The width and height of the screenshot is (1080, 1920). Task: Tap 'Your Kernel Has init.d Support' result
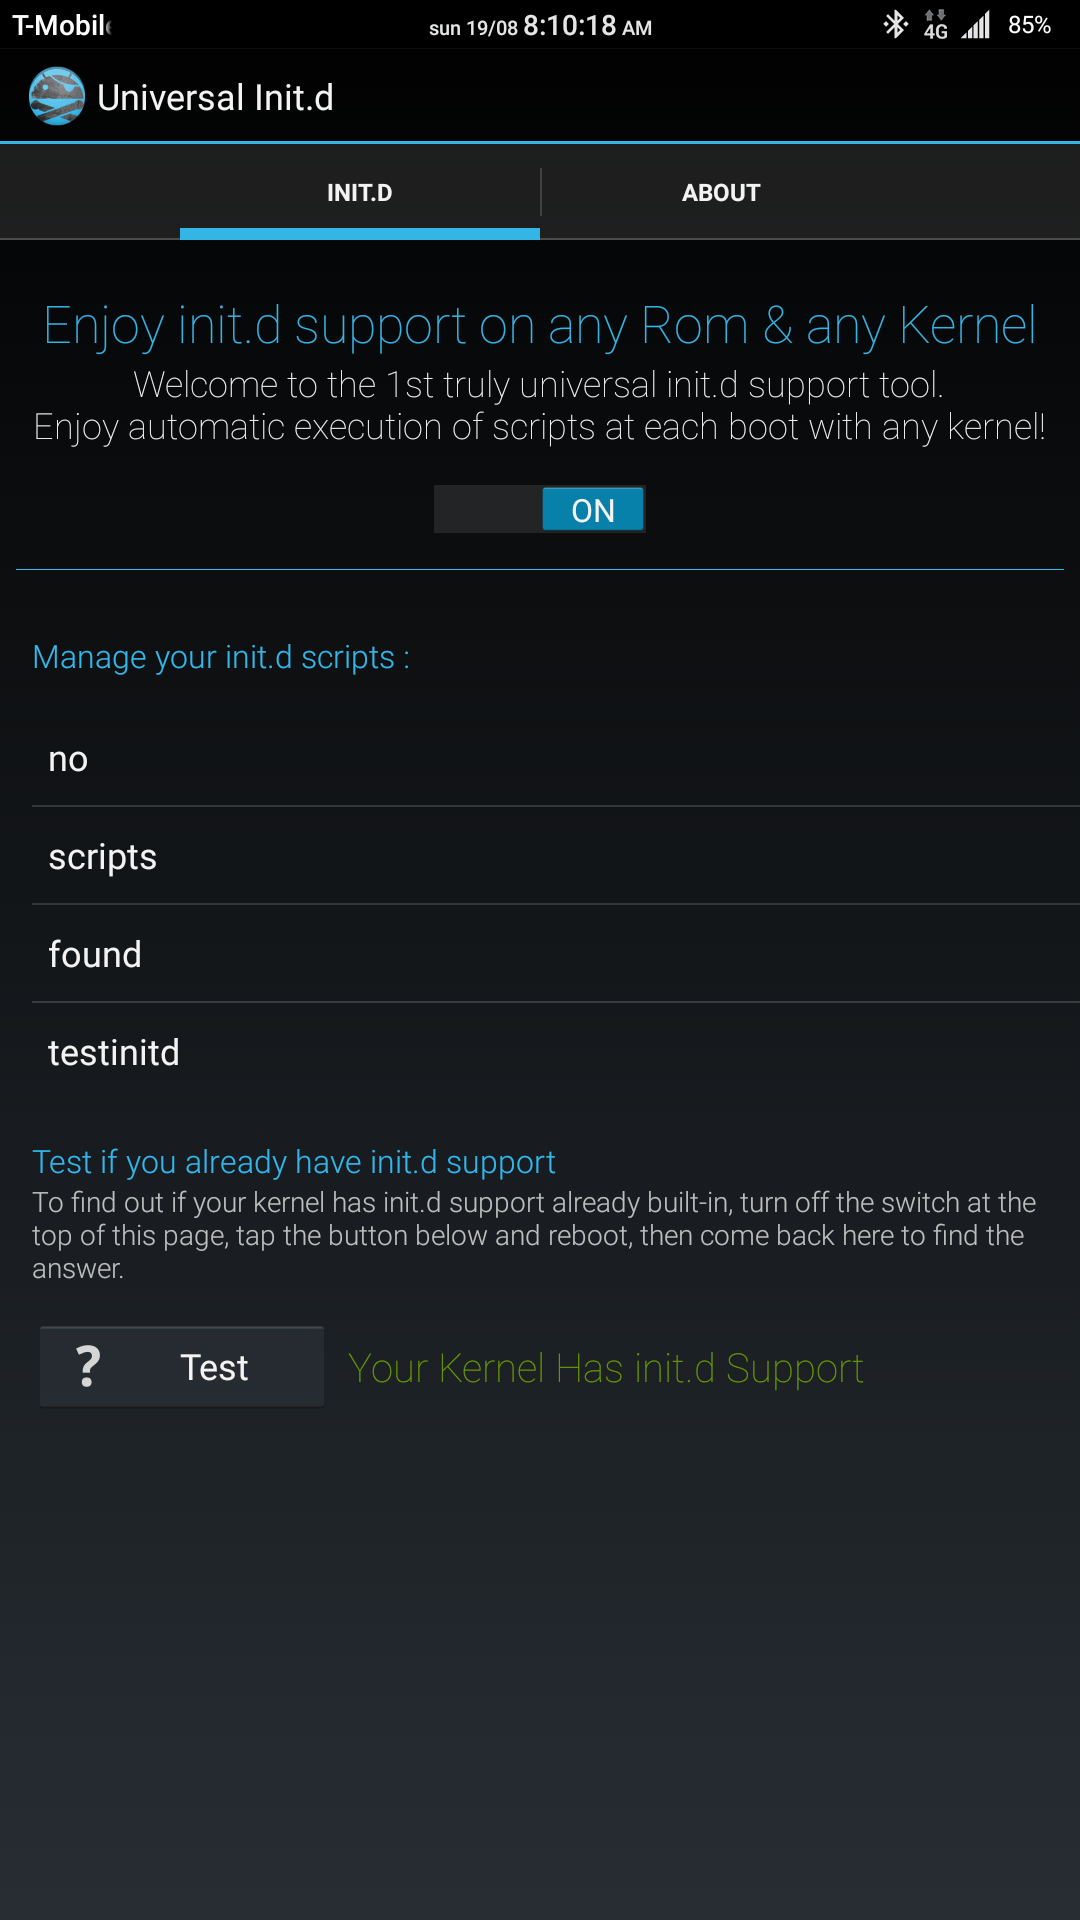605,1368
